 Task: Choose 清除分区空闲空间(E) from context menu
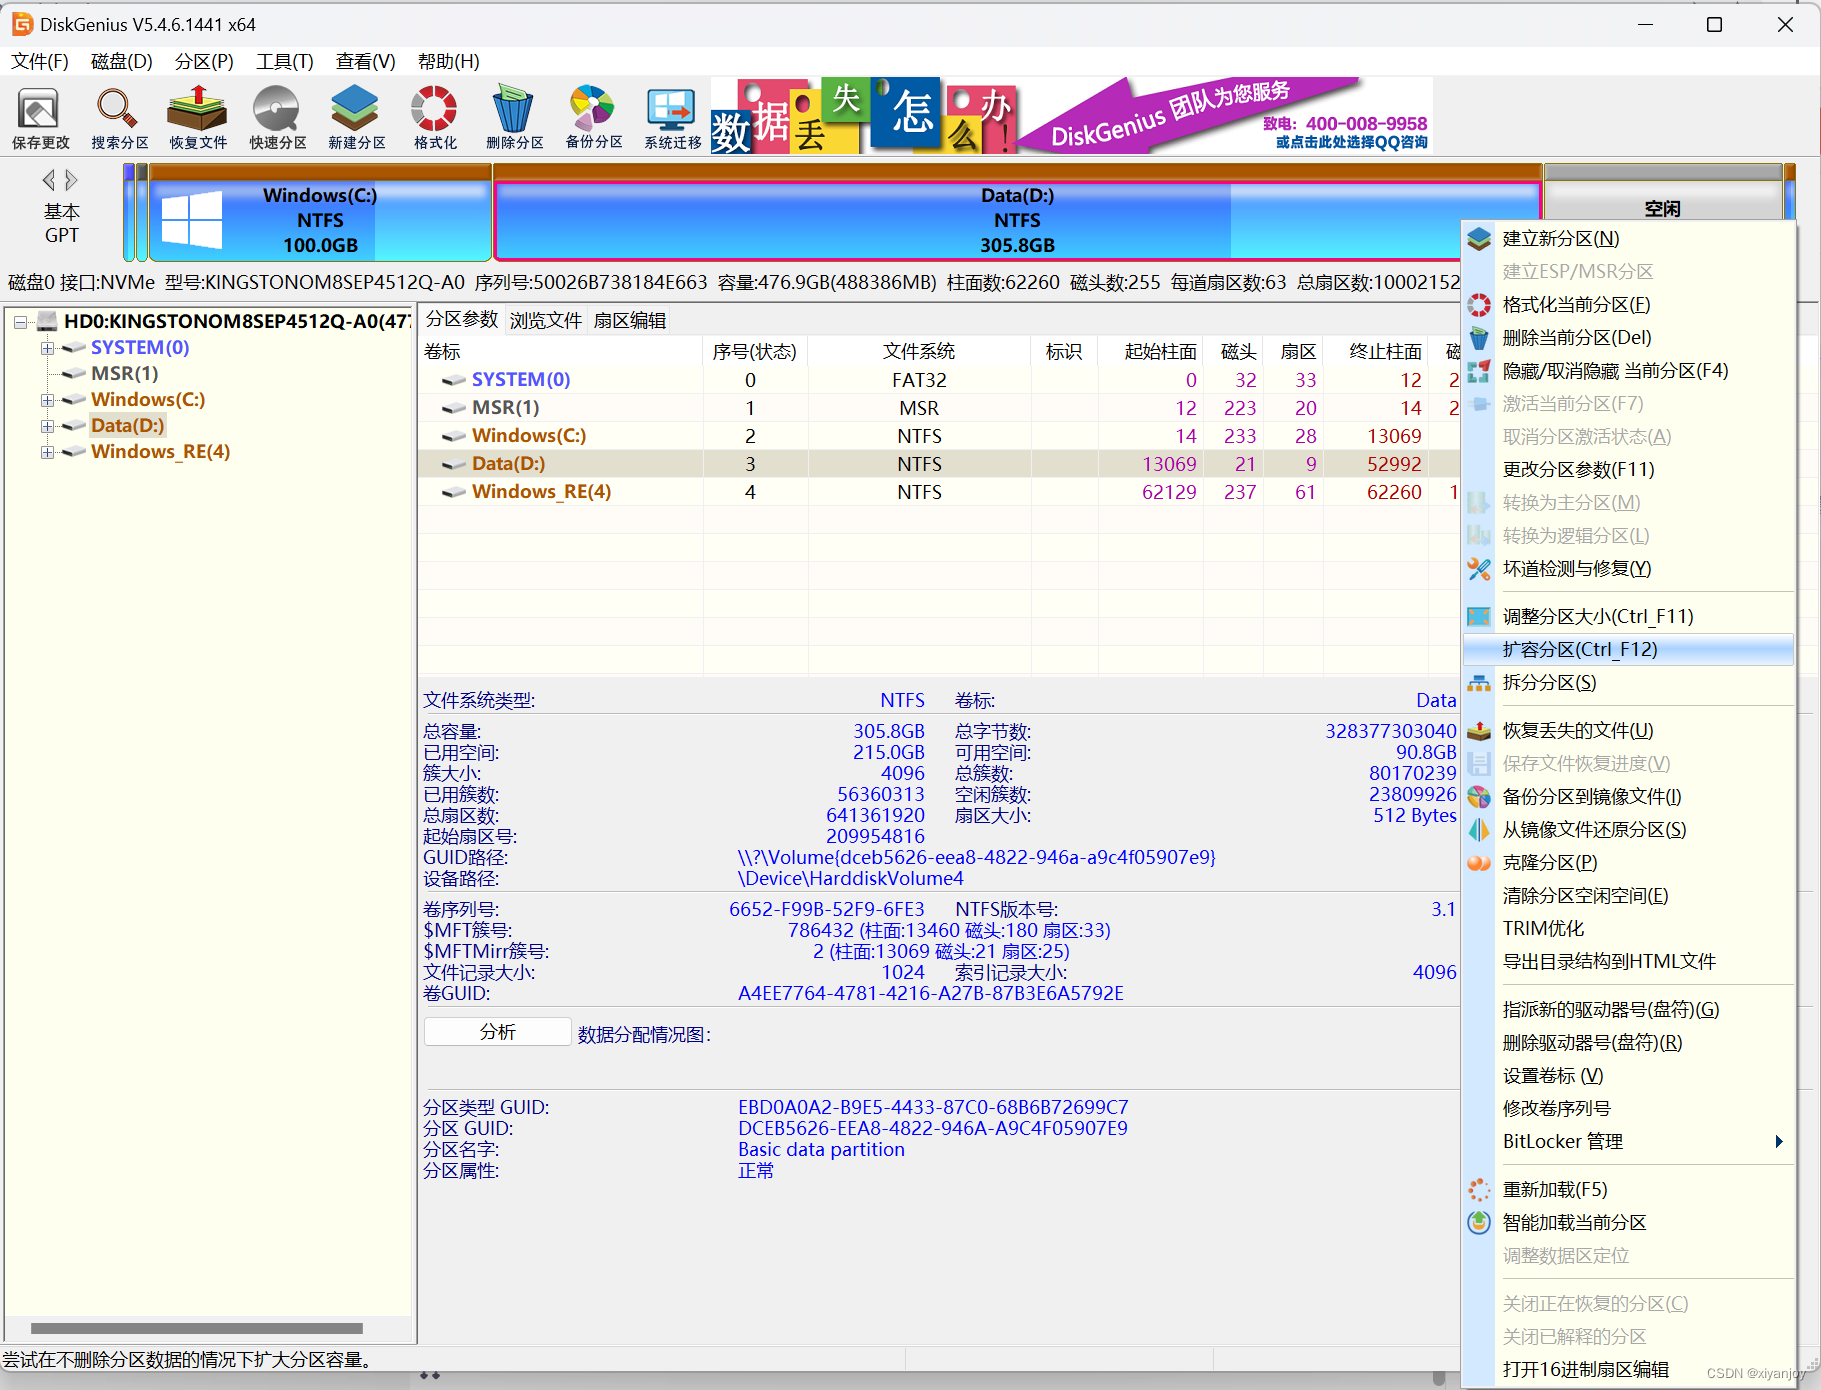(1628, 895)
